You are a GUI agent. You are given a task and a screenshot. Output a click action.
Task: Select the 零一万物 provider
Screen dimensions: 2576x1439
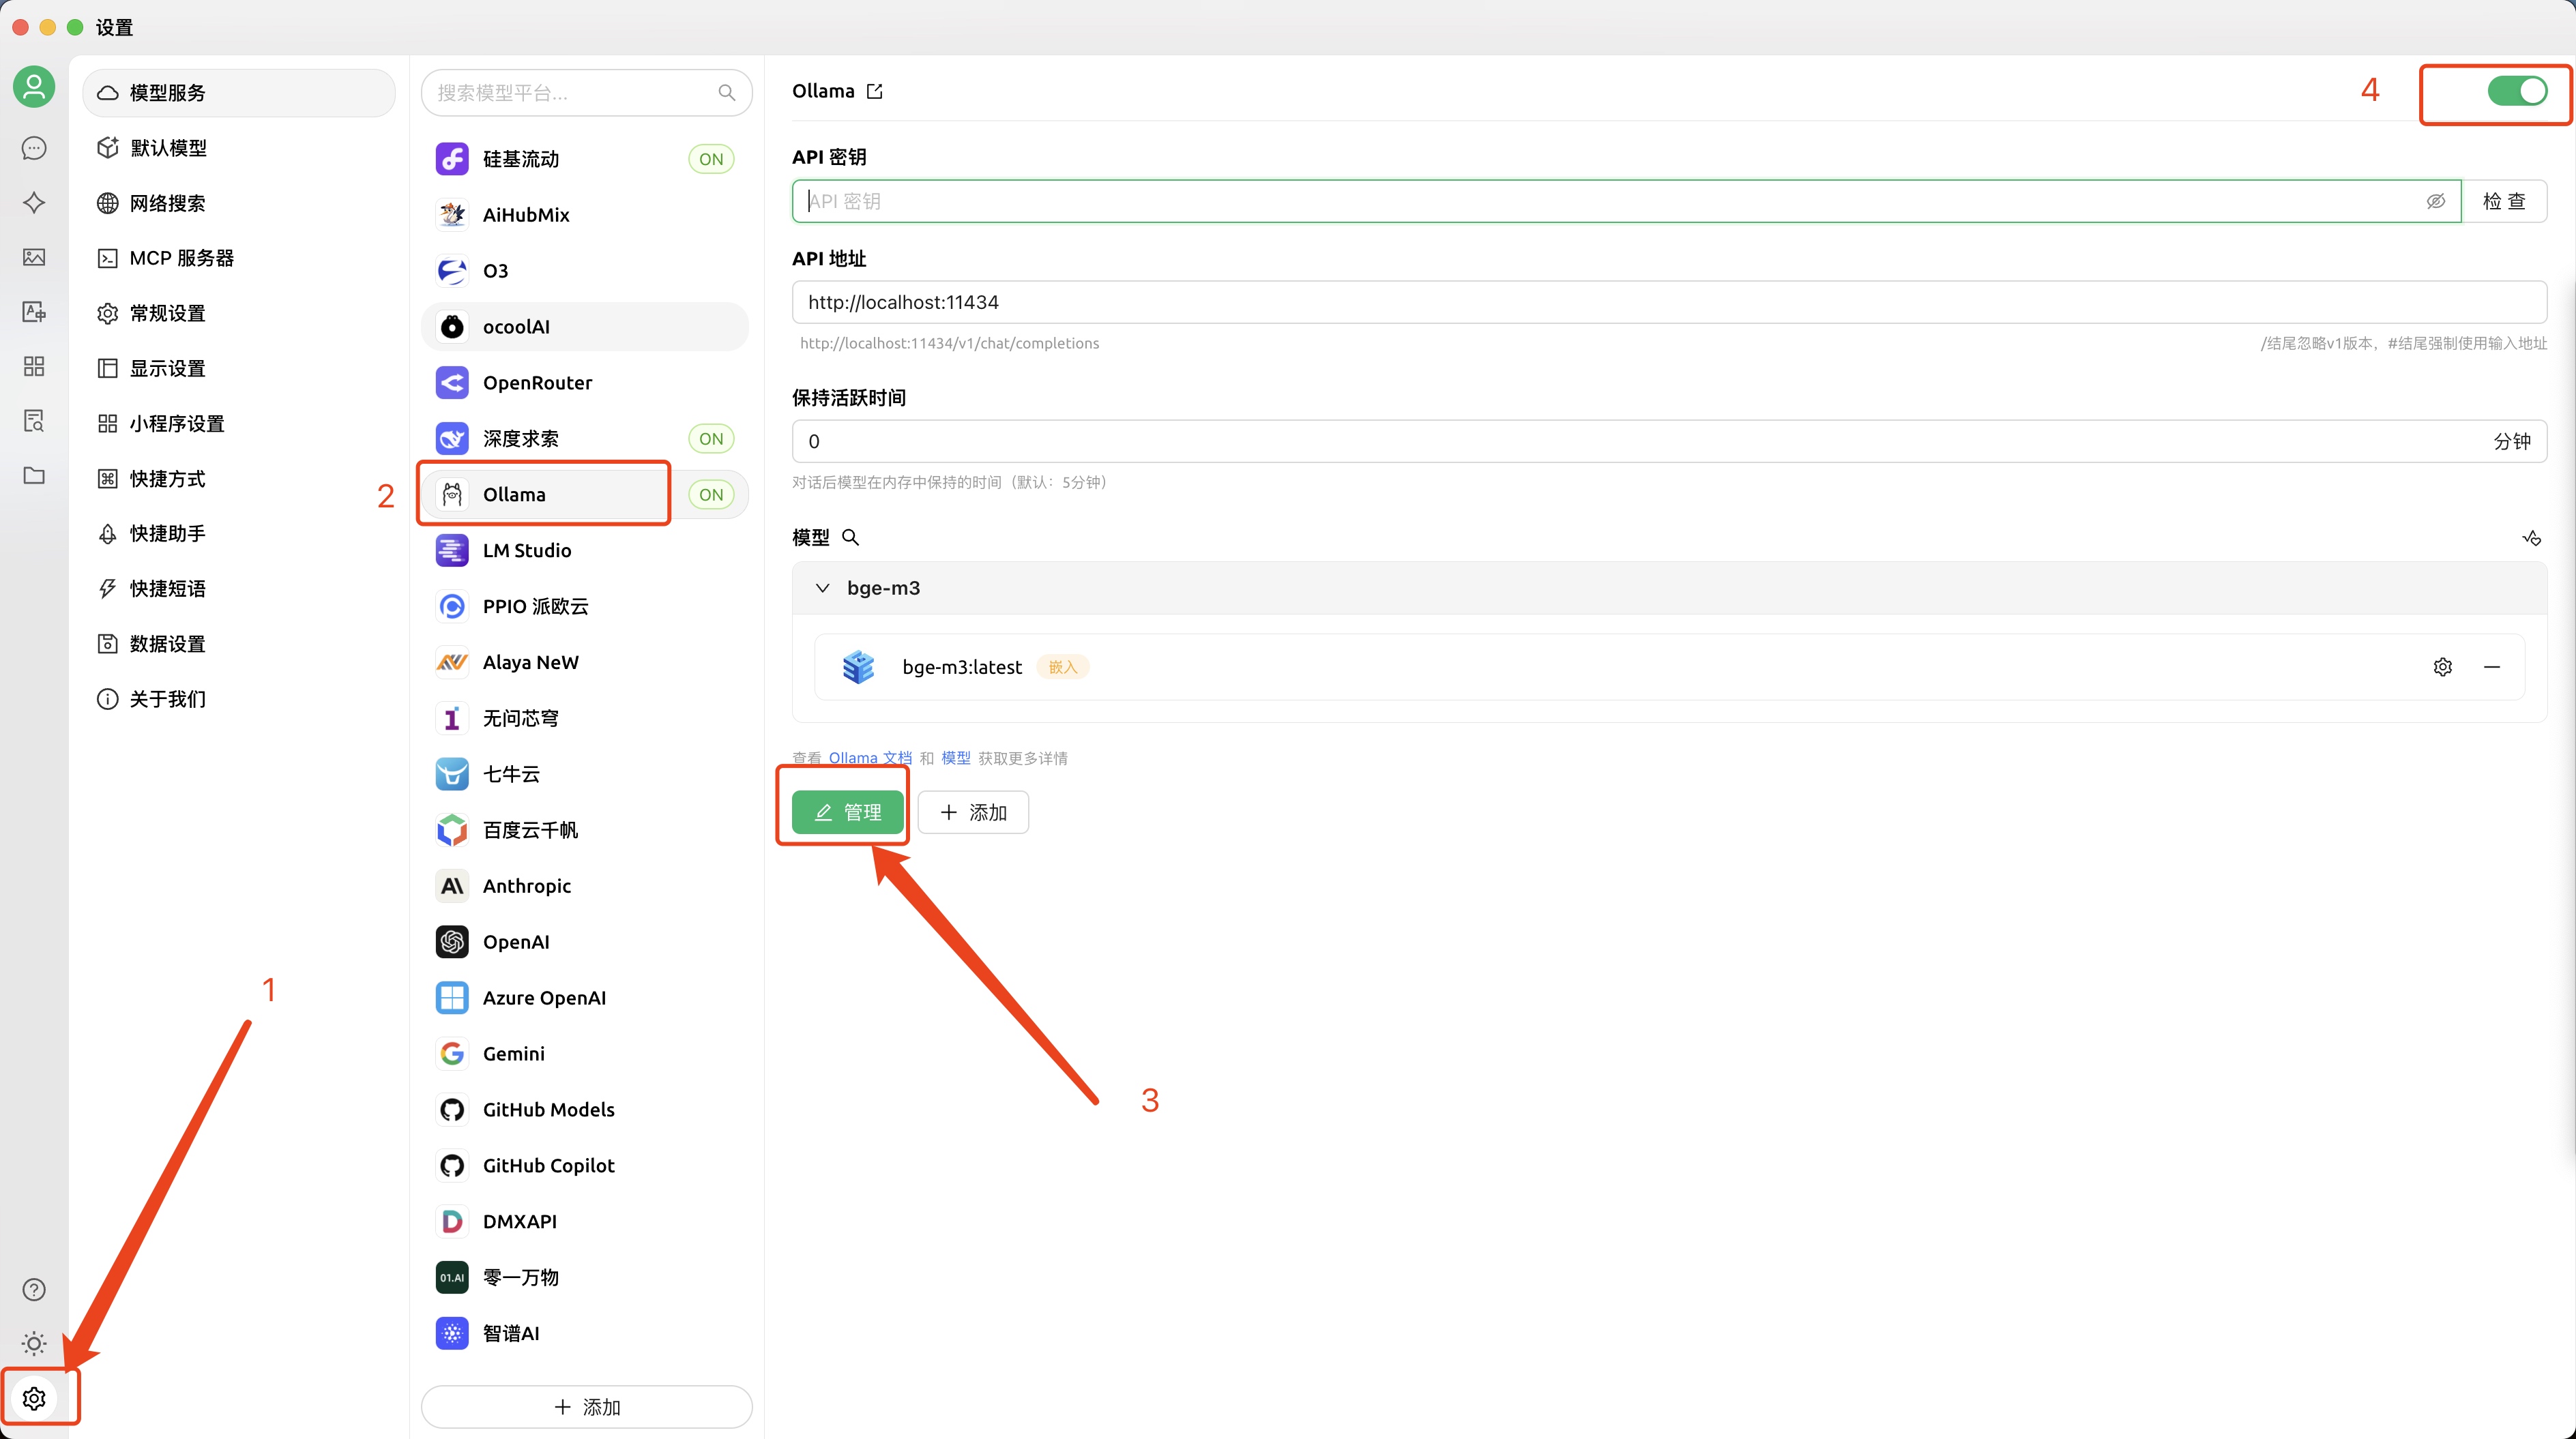(x=585, y=1277)
